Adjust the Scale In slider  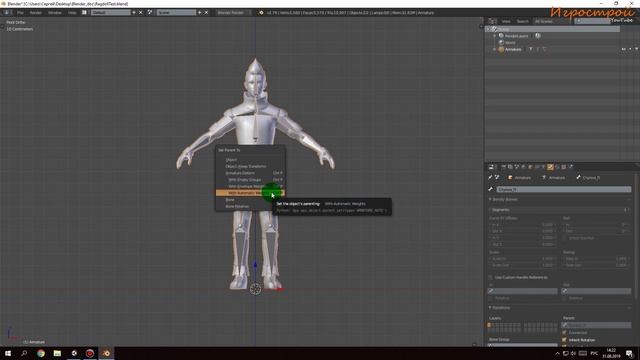pyautogui.click(x=522, y=259)
